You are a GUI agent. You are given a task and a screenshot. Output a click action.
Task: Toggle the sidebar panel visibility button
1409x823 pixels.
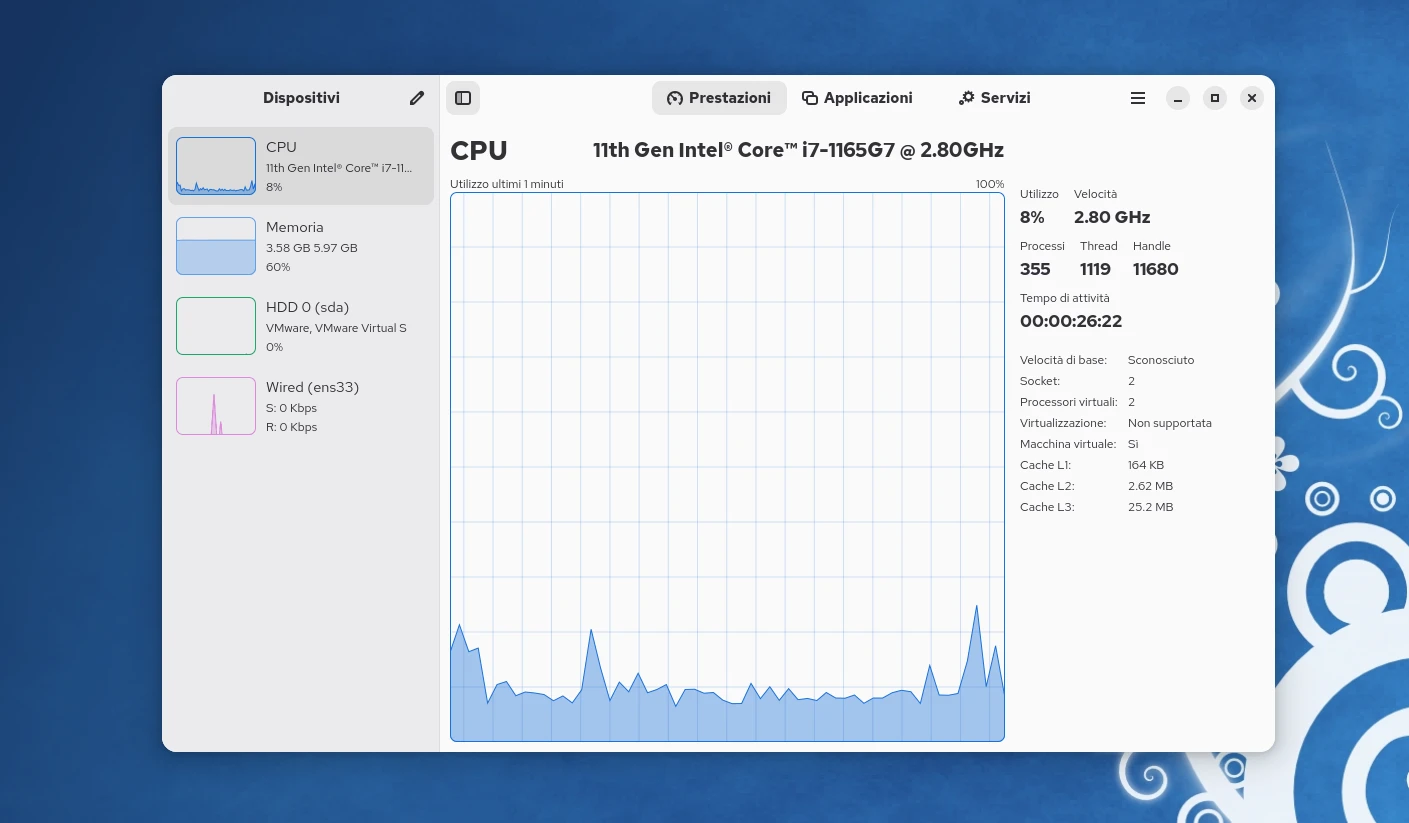tap(463, 98)
